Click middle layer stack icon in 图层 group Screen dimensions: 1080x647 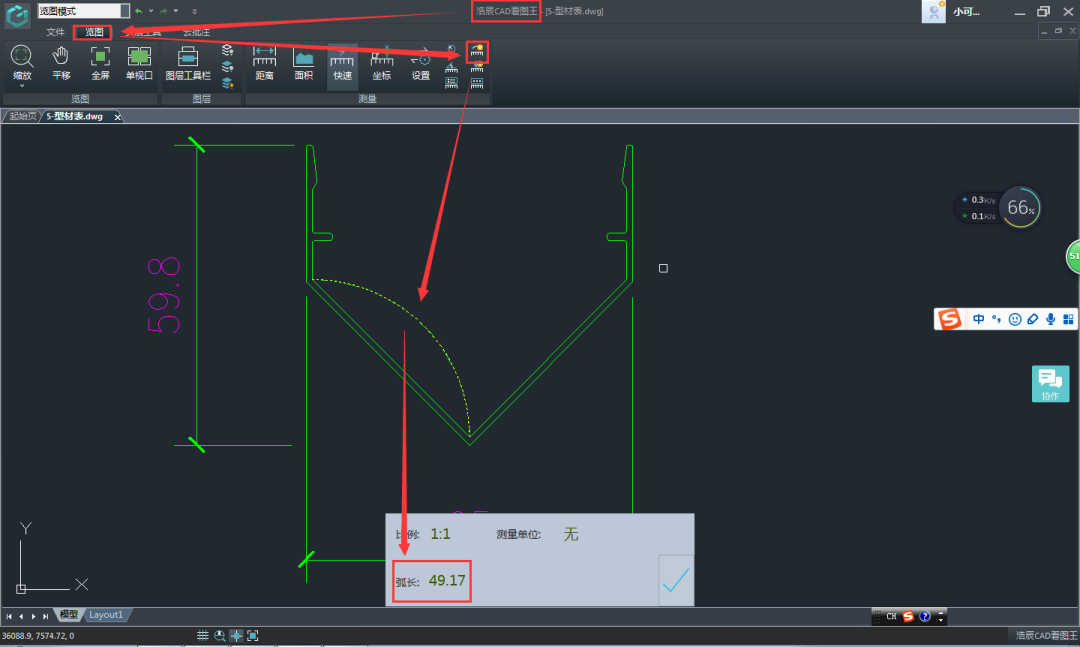click(x=227, y=67)
